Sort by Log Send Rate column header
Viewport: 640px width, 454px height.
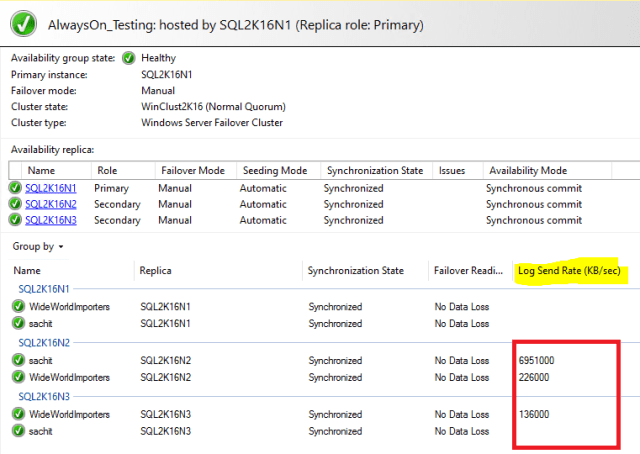pyautogui.click(x=568, y=270)
